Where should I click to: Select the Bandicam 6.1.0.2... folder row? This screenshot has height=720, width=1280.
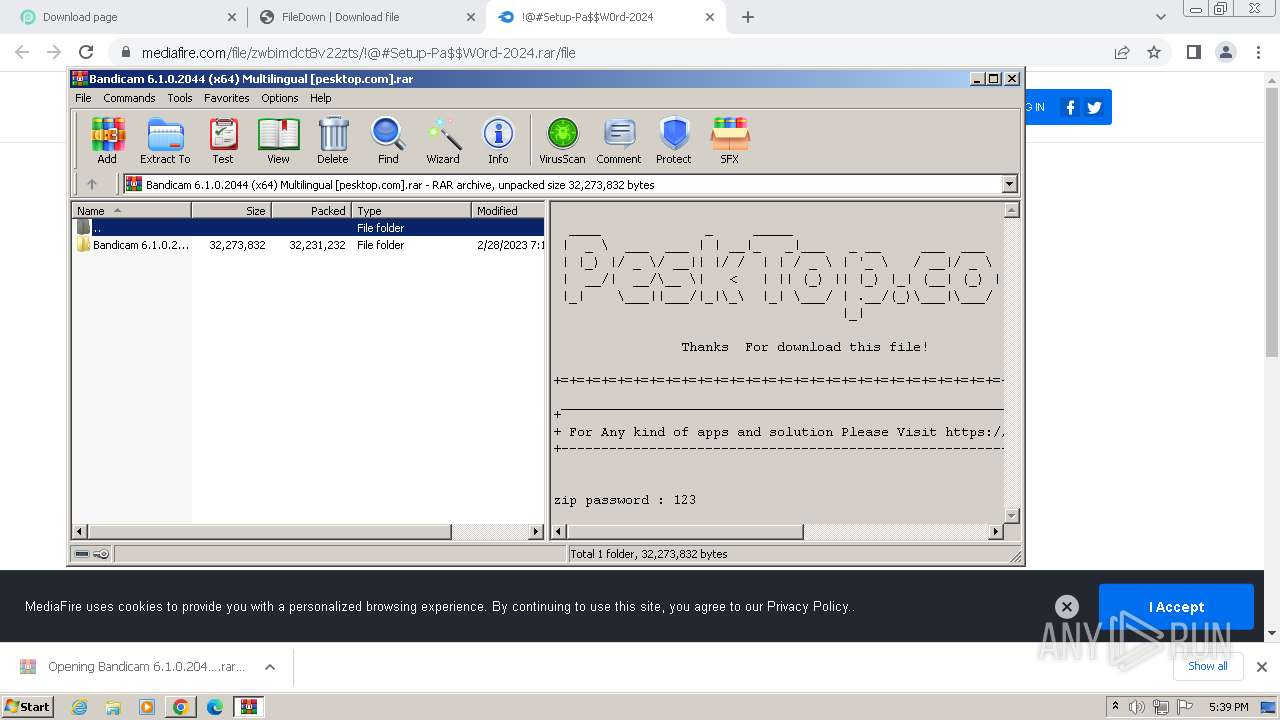coord(309,245)
